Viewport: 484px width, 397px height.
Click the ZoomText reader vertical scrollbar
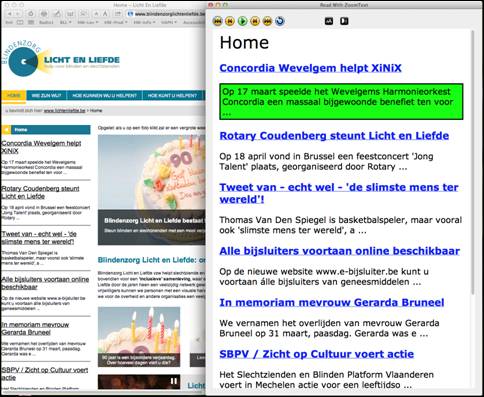point(472,163)
